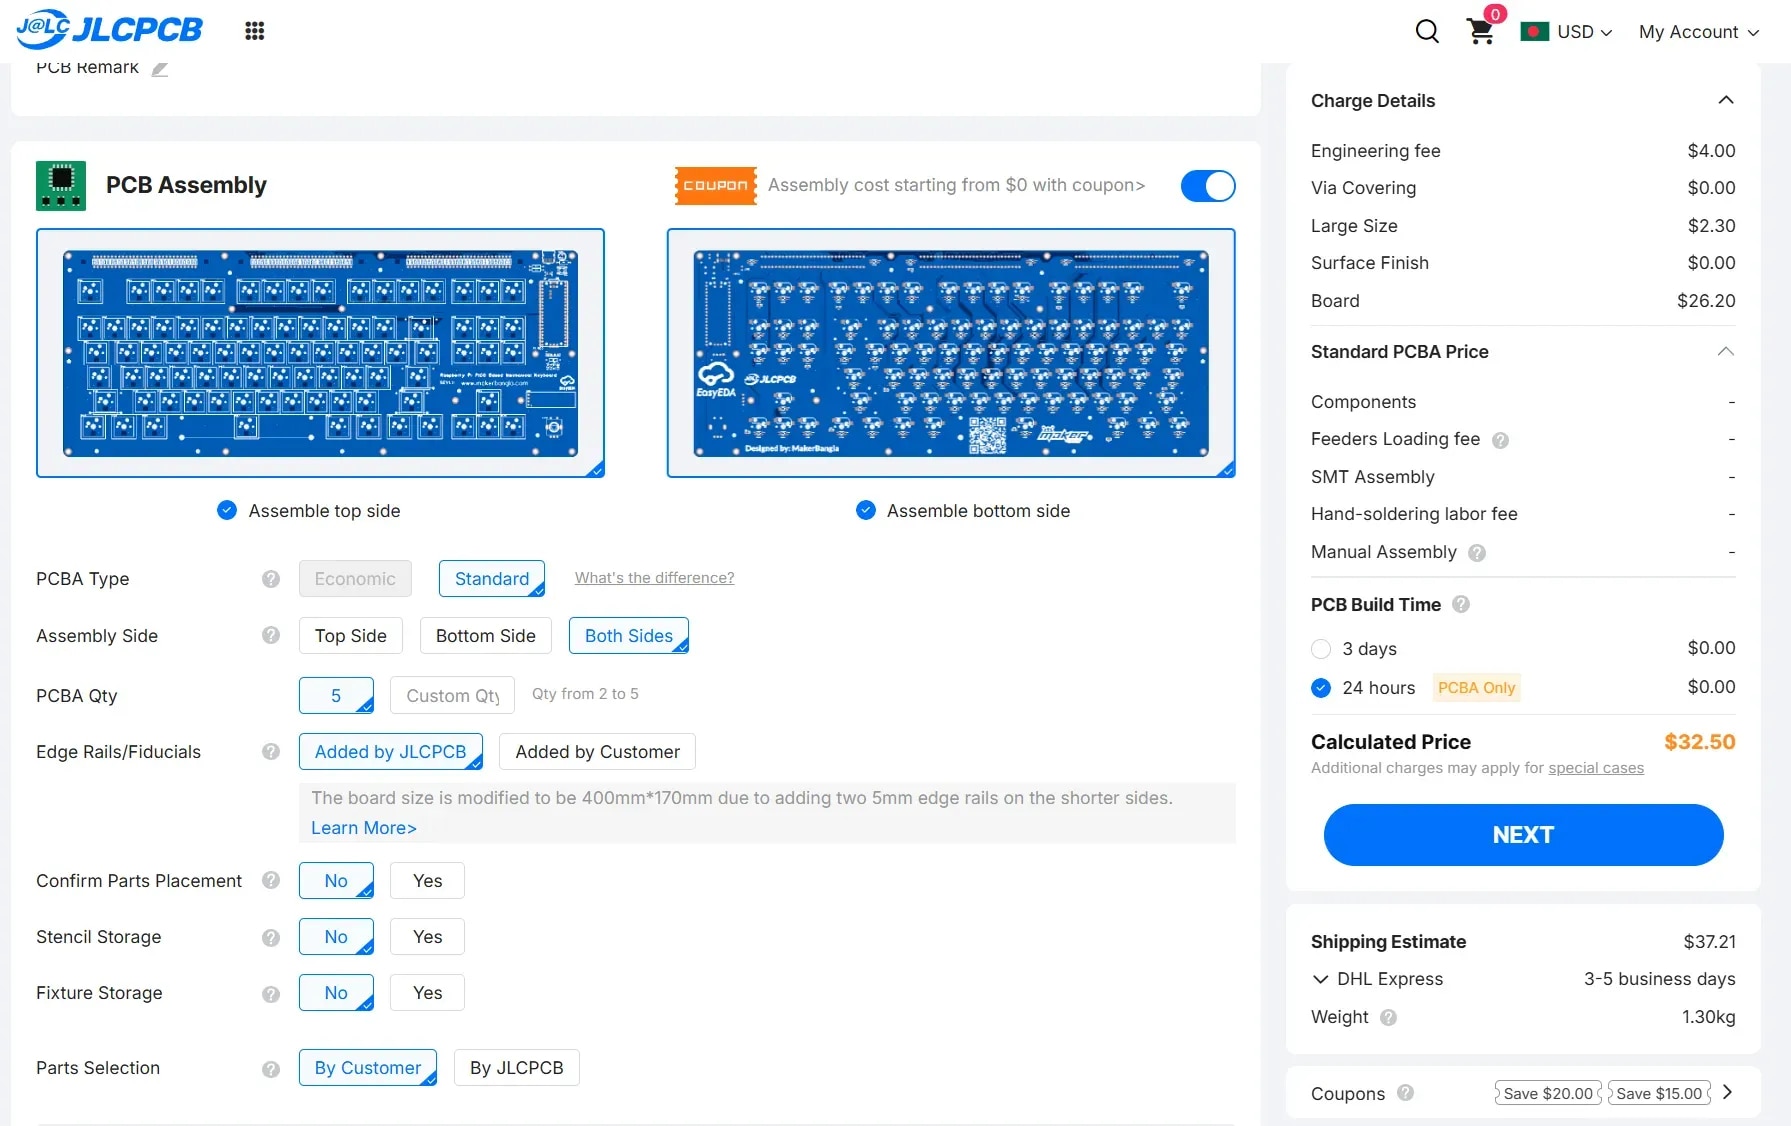Open the My Account menu
This screenshot has height=1126, width=1791.
click(1698, 32)
